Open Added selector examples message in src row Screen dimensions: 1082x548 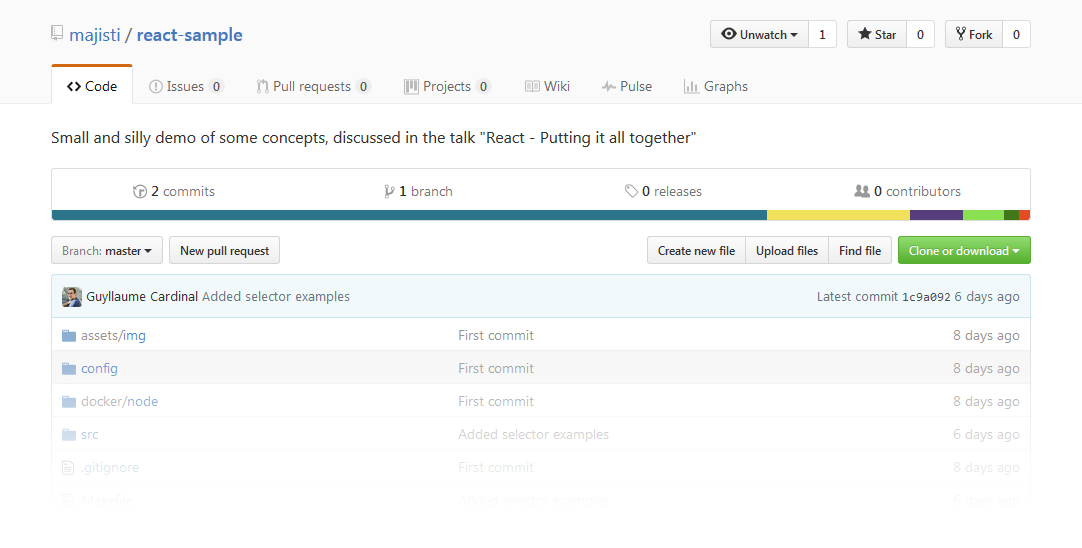pyautogui.click(x=533, y=435)
